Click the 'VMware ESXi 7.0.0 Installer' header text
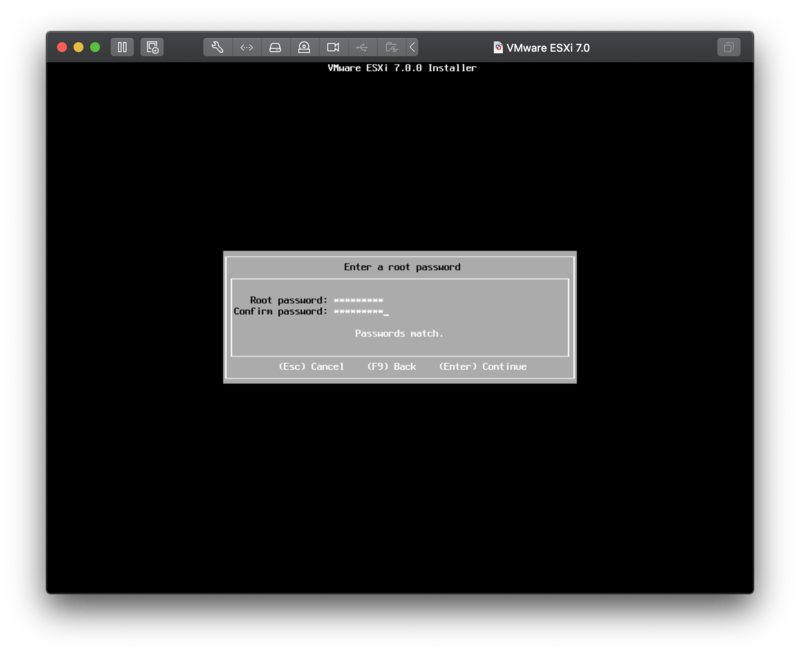This screenshot has width=800, height=655. click(402, 68)
